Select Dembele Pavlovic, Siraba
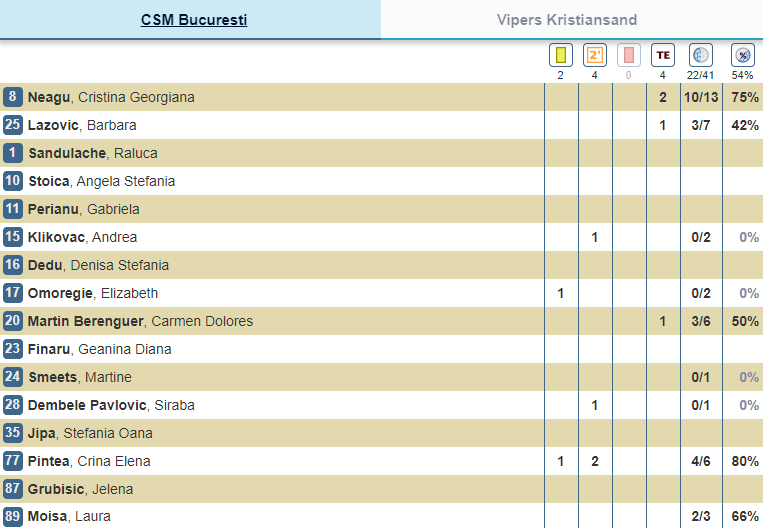The width and height of the screenshot is (763, 528). click(111, 405)
